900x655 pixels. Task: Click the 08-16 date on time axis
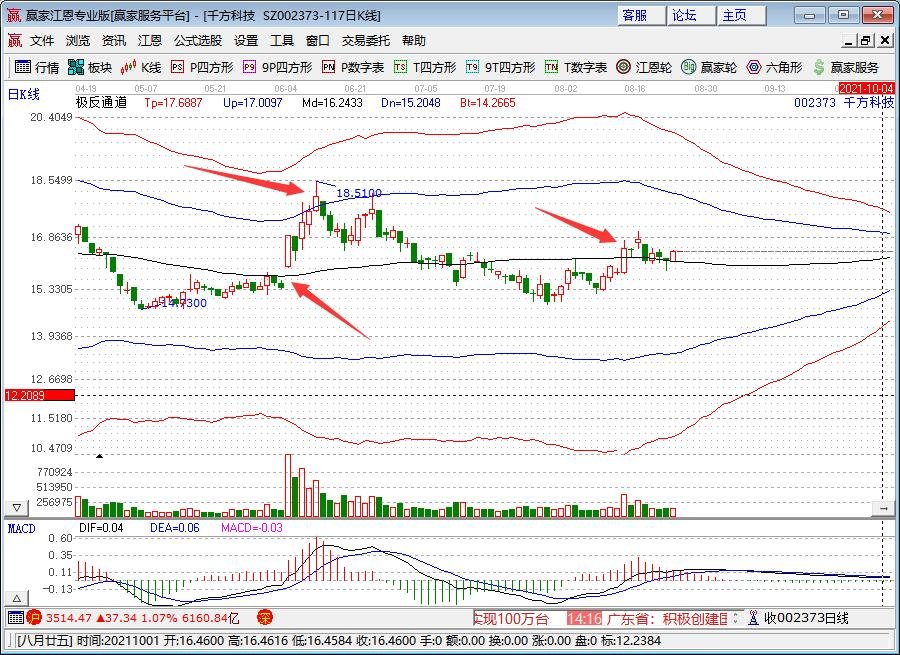635,88
